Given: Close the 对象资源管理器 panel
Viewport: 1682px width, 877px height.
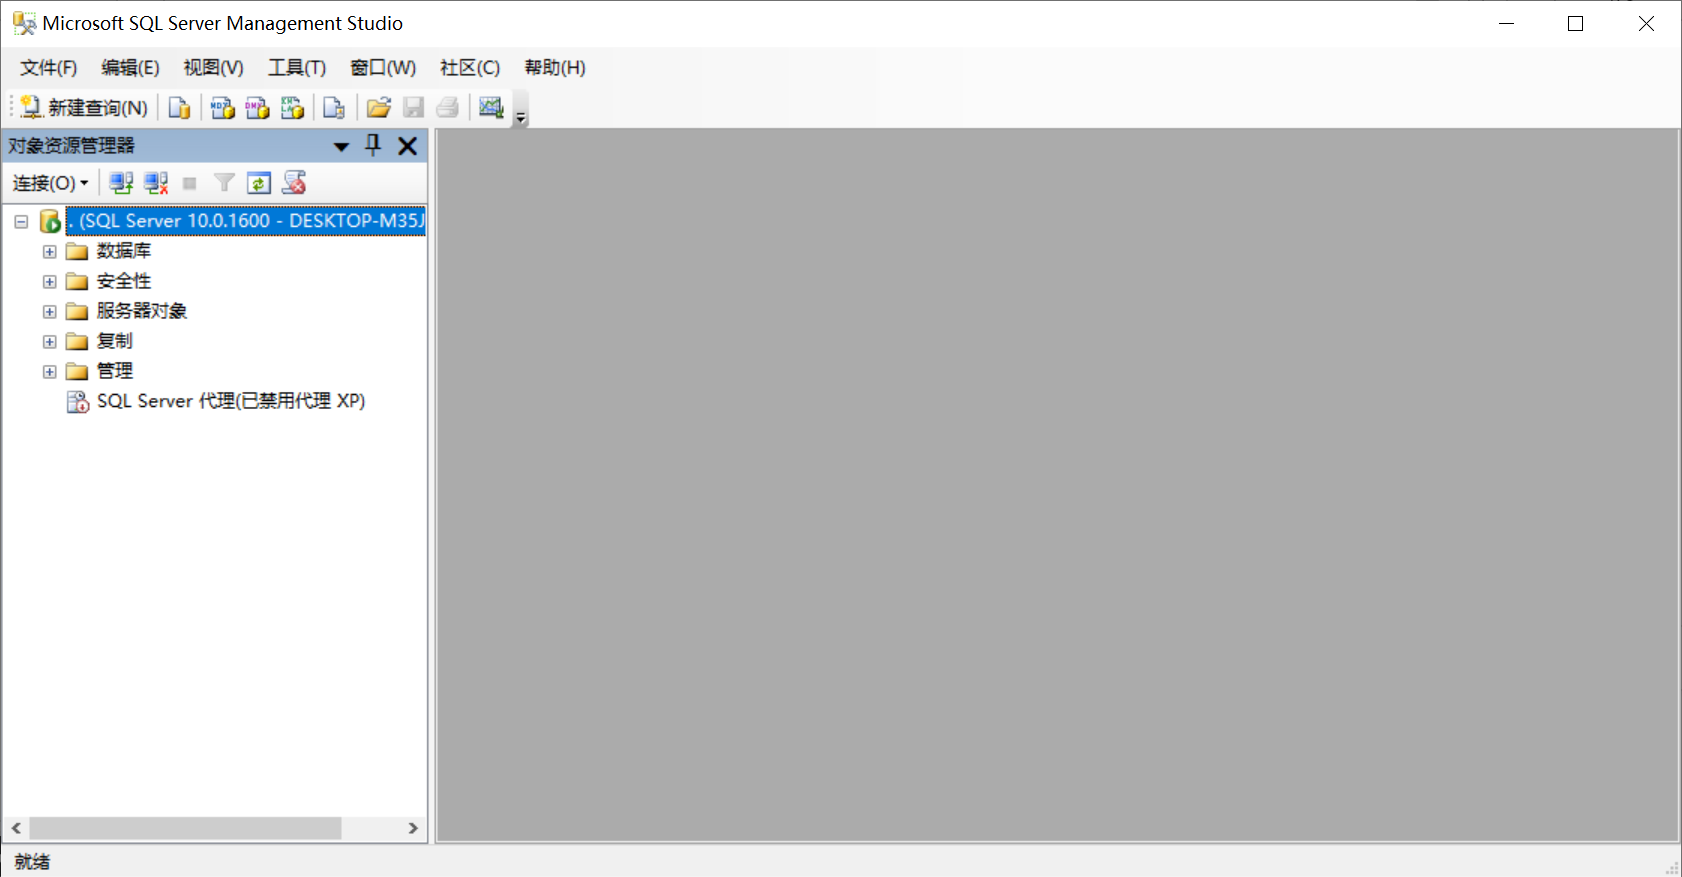Looking at the screenshot, I should (x=407, y=146).
